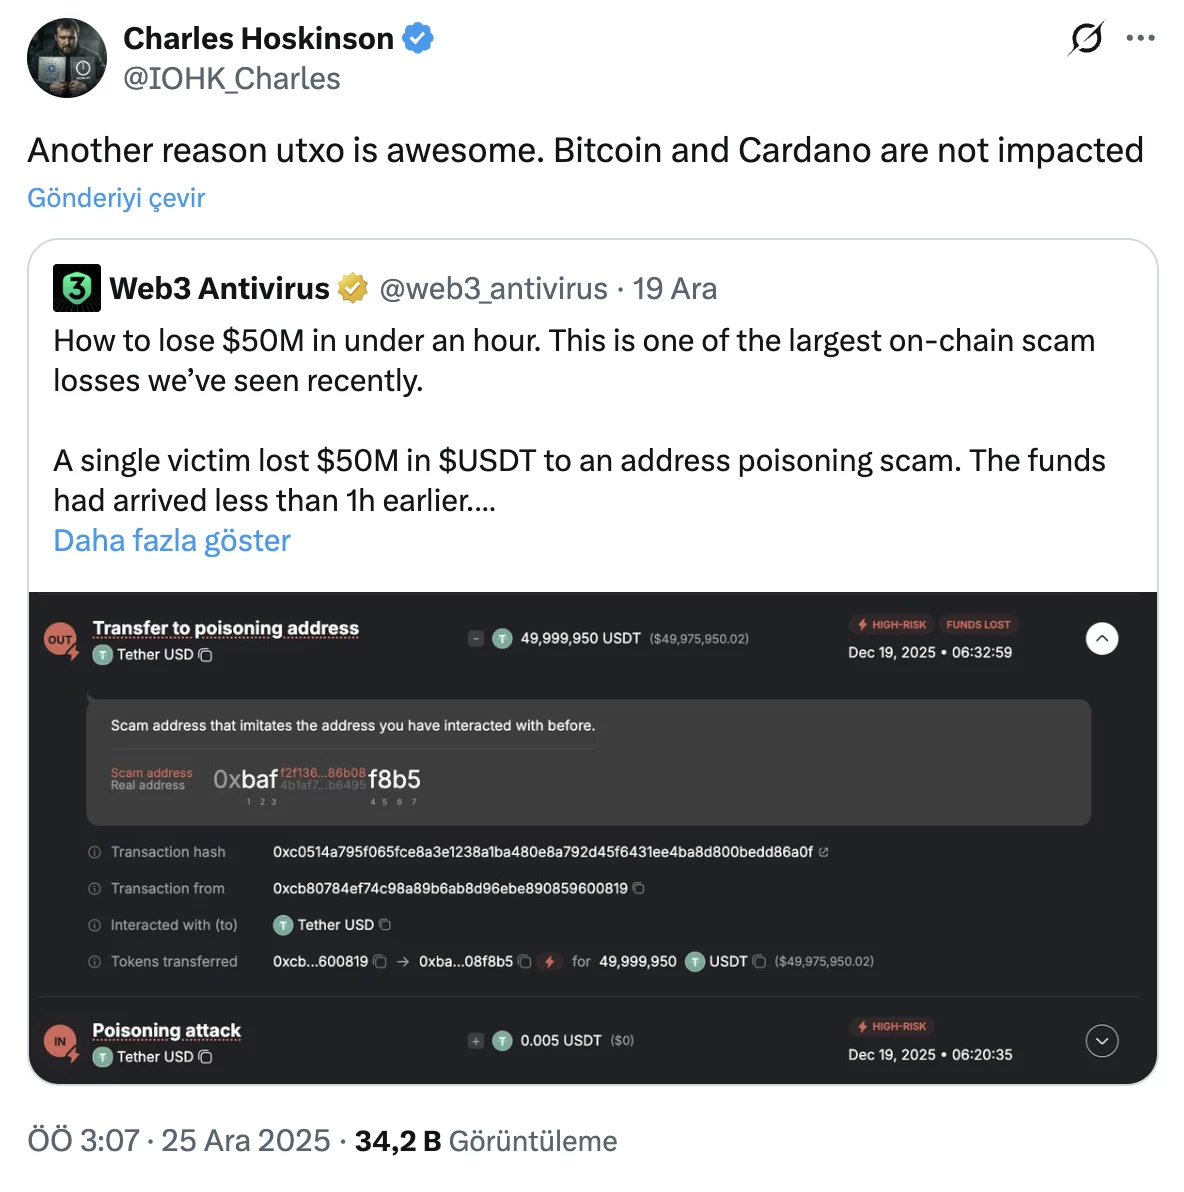Open the three-dot more options menu
The width and height of the screenshot is (1184, 1192).
[1140, 39]
